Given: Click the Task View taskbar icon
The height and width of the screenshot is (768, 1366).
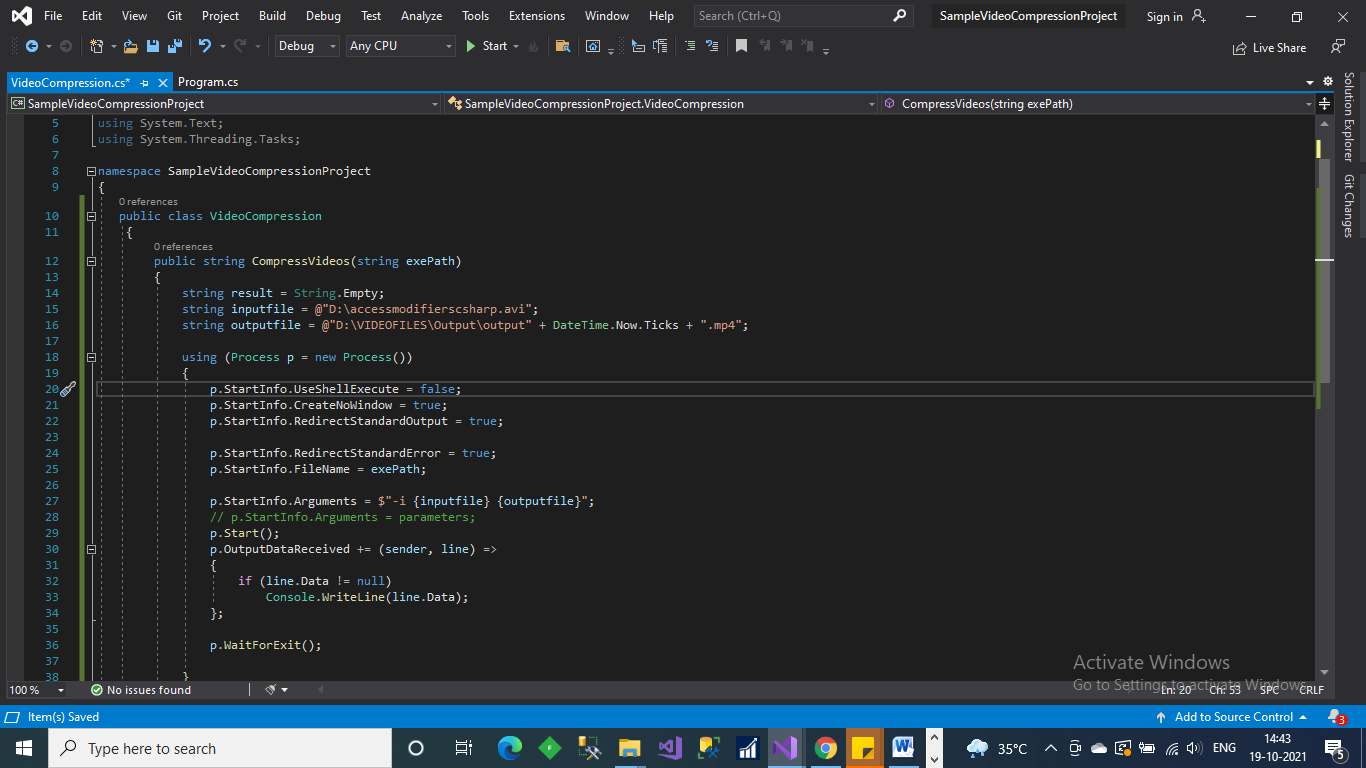Looking at the screenshot, I should 463,748.
